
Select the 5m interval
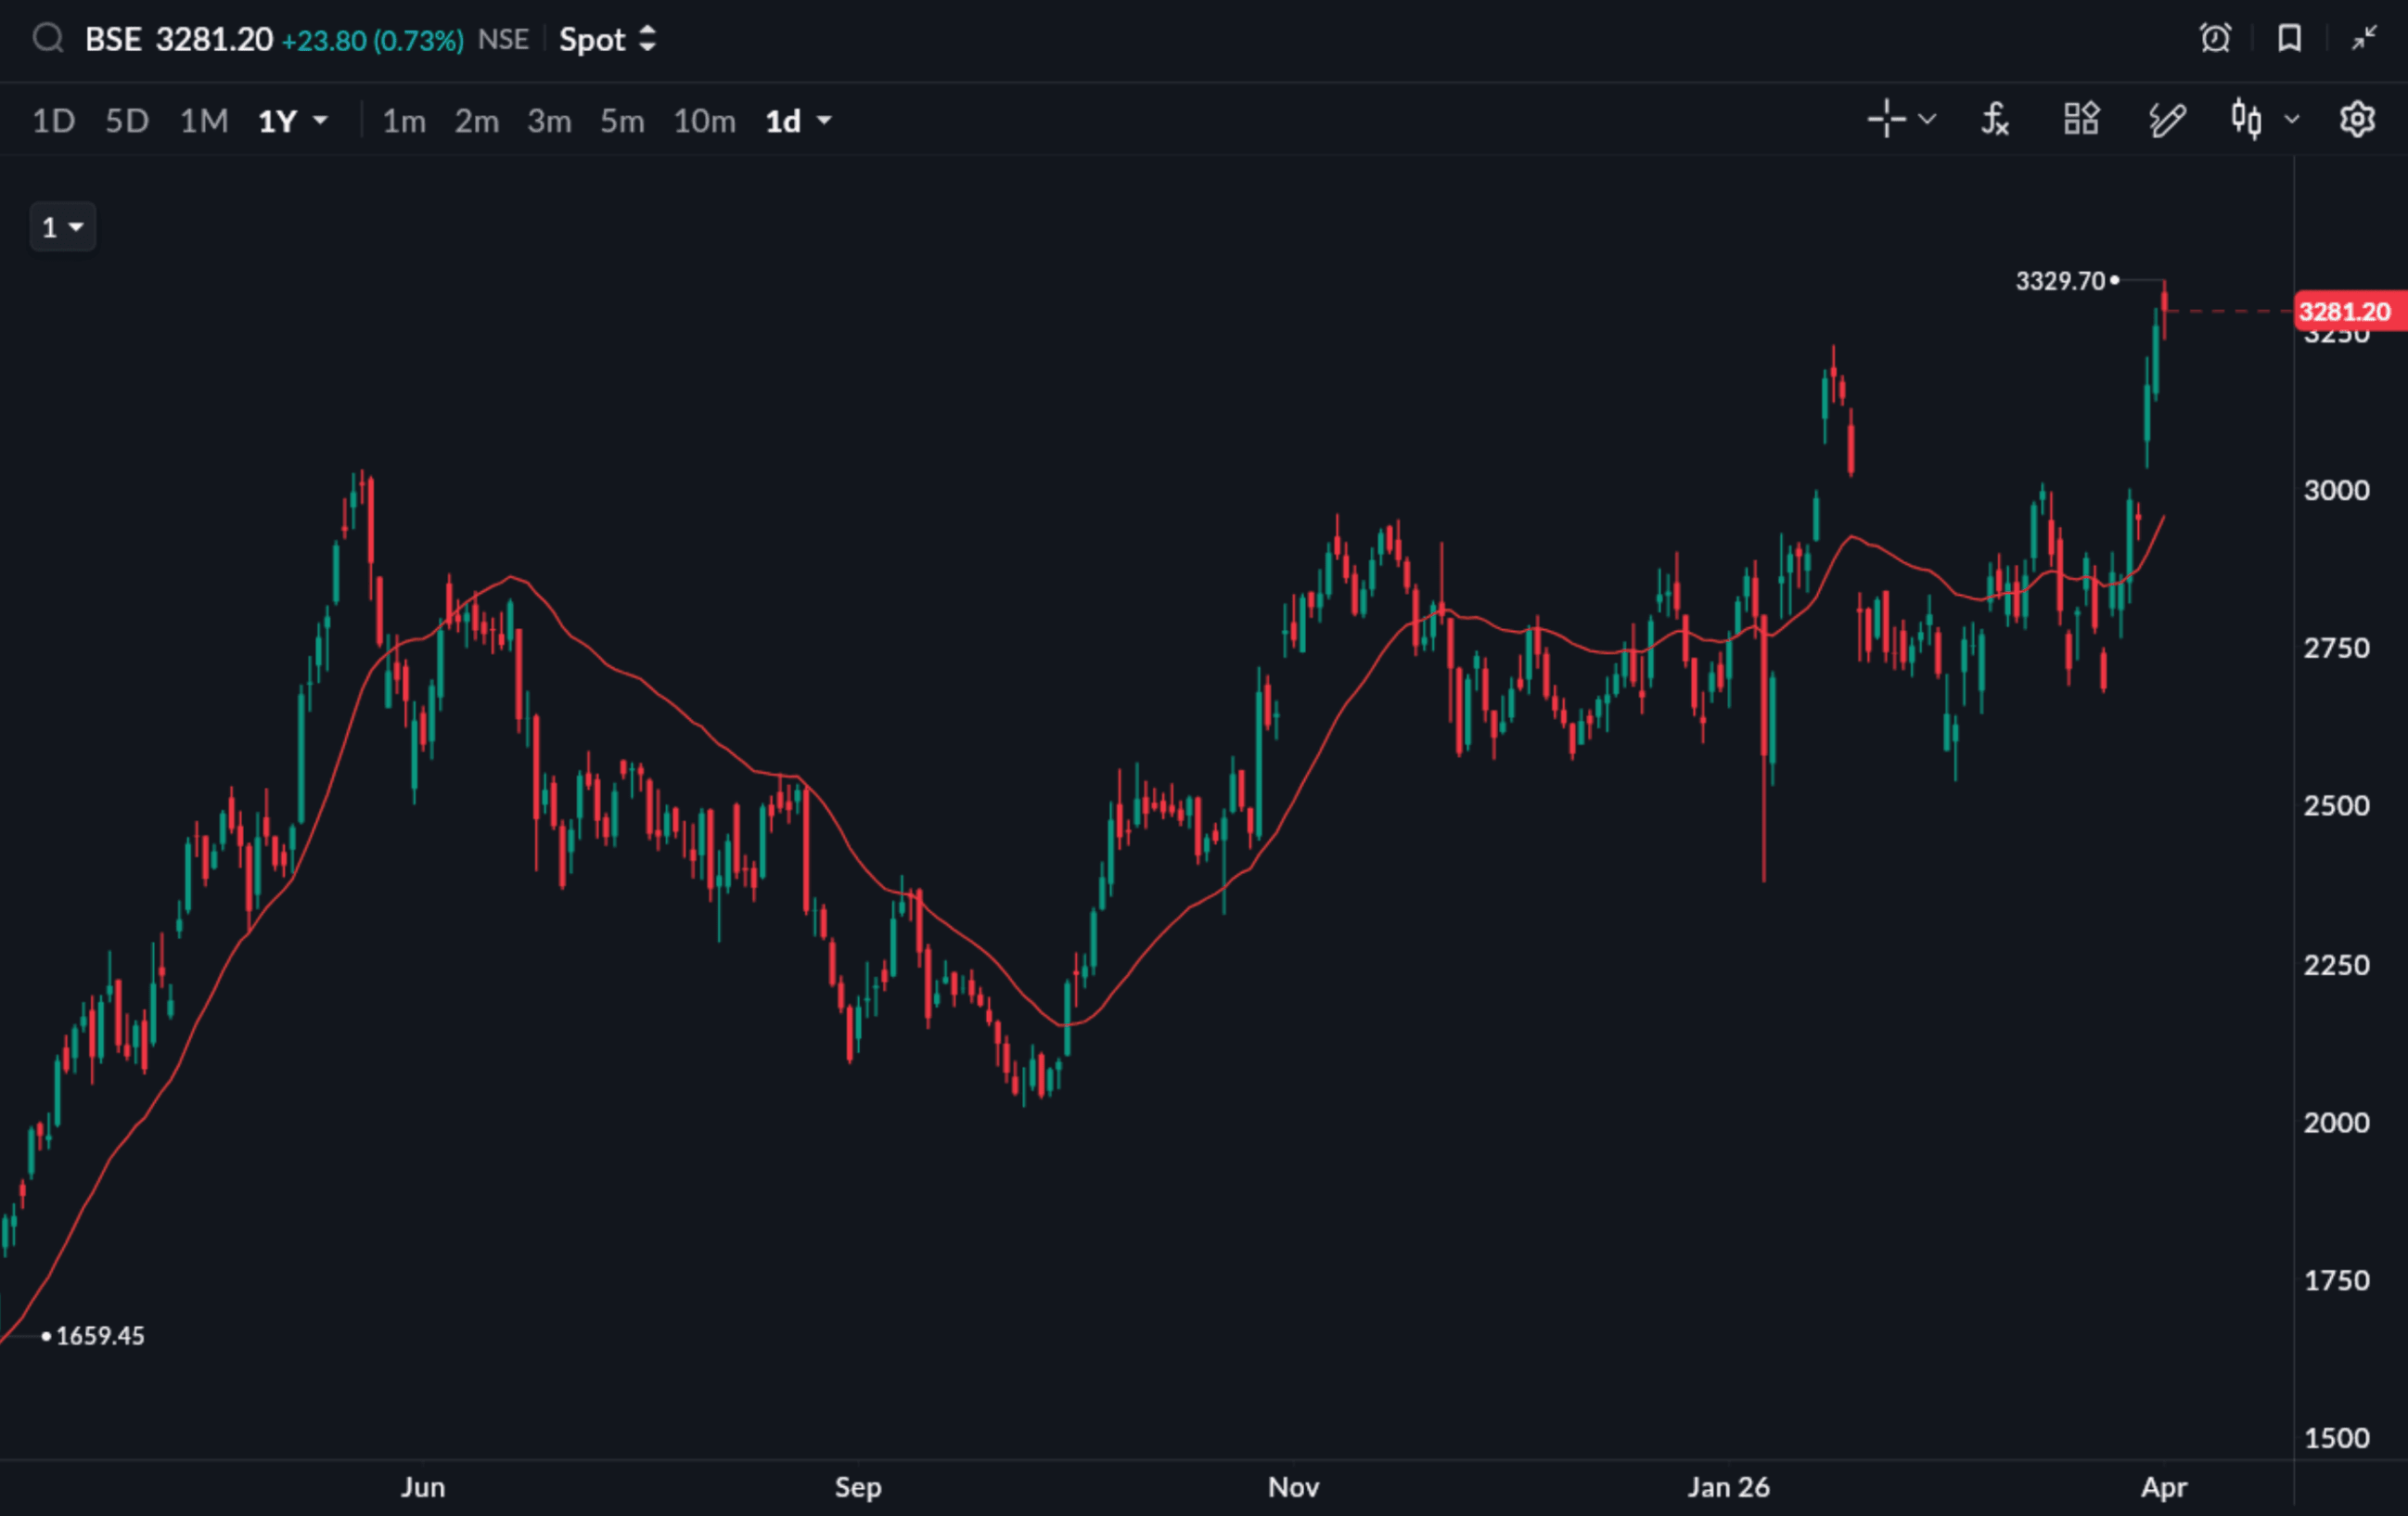tap(622, 121)
